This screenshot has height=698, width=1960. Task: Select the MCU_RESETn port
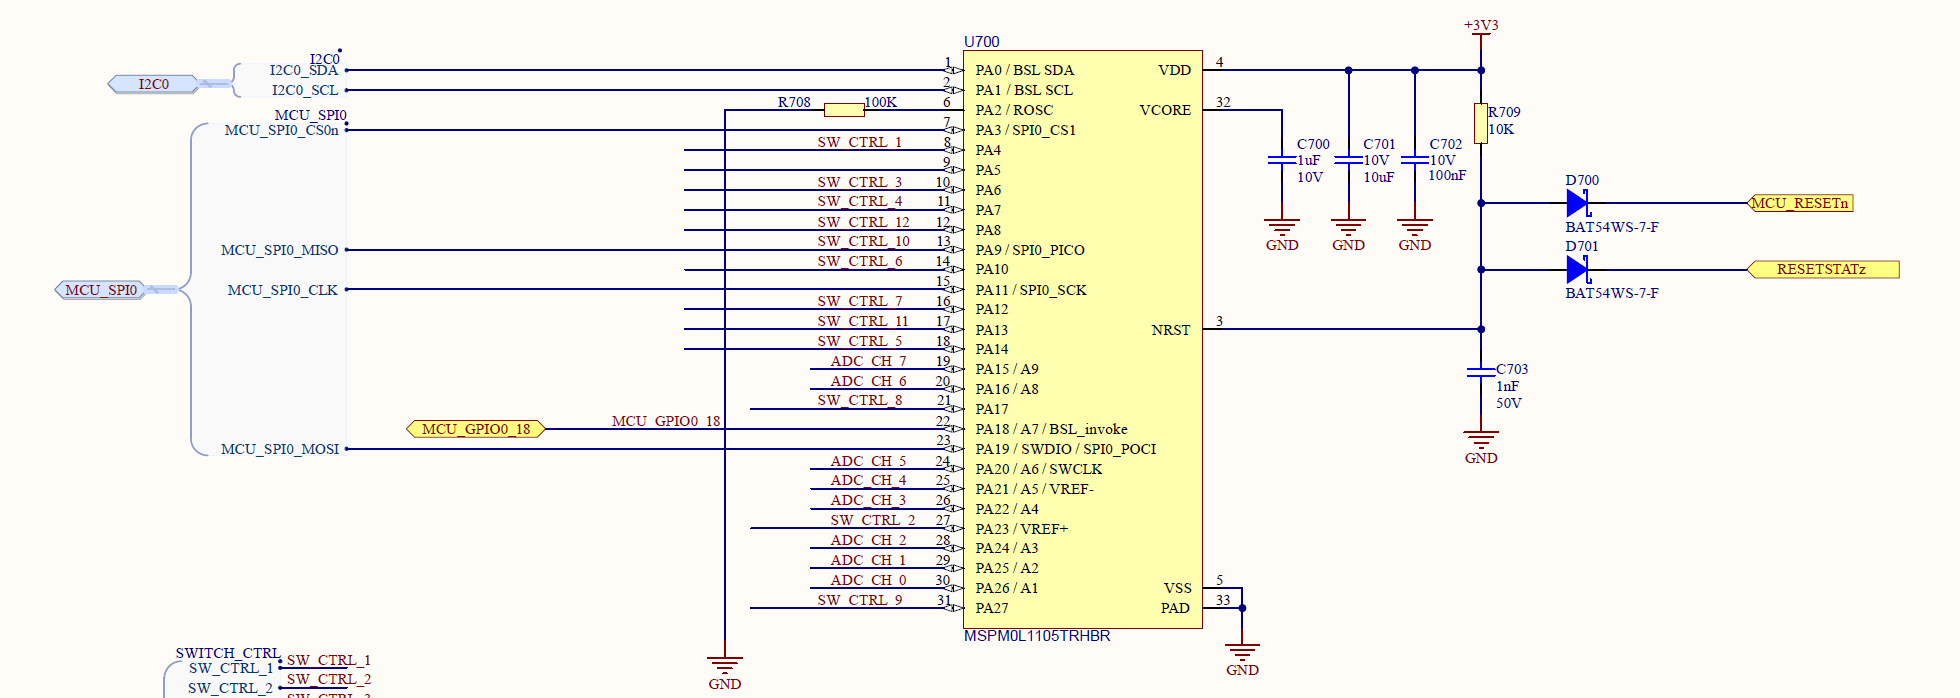point(1800,203)
